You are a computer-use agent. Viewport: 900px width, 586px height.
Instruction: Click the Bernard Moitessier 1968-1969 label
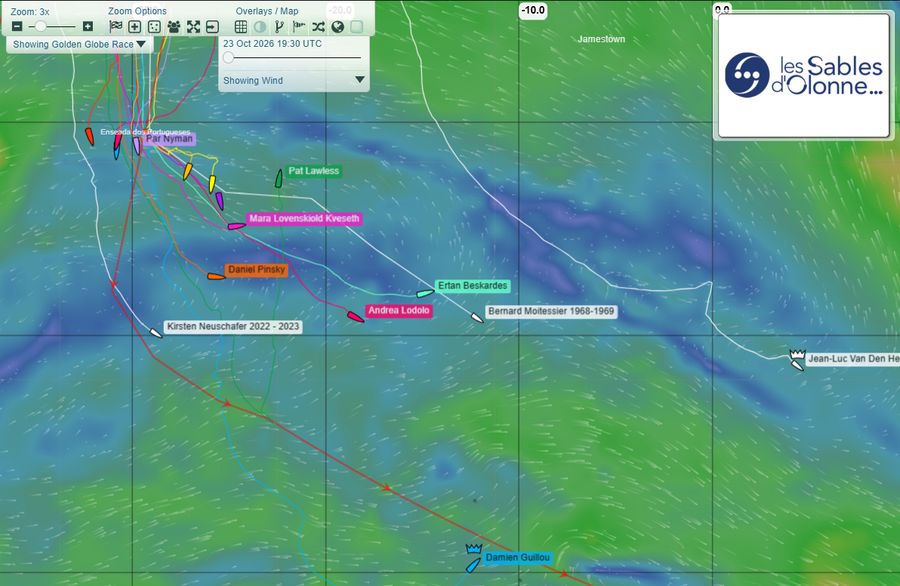point(551,311)
